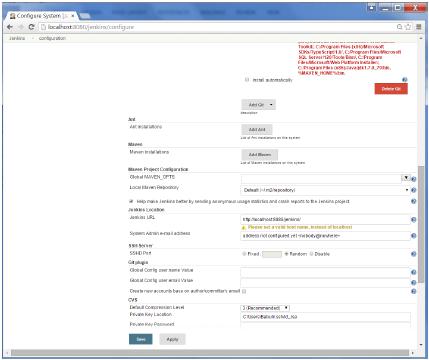
Task: Click the vertical page scrollbar thumb
Action: point(421,223)
